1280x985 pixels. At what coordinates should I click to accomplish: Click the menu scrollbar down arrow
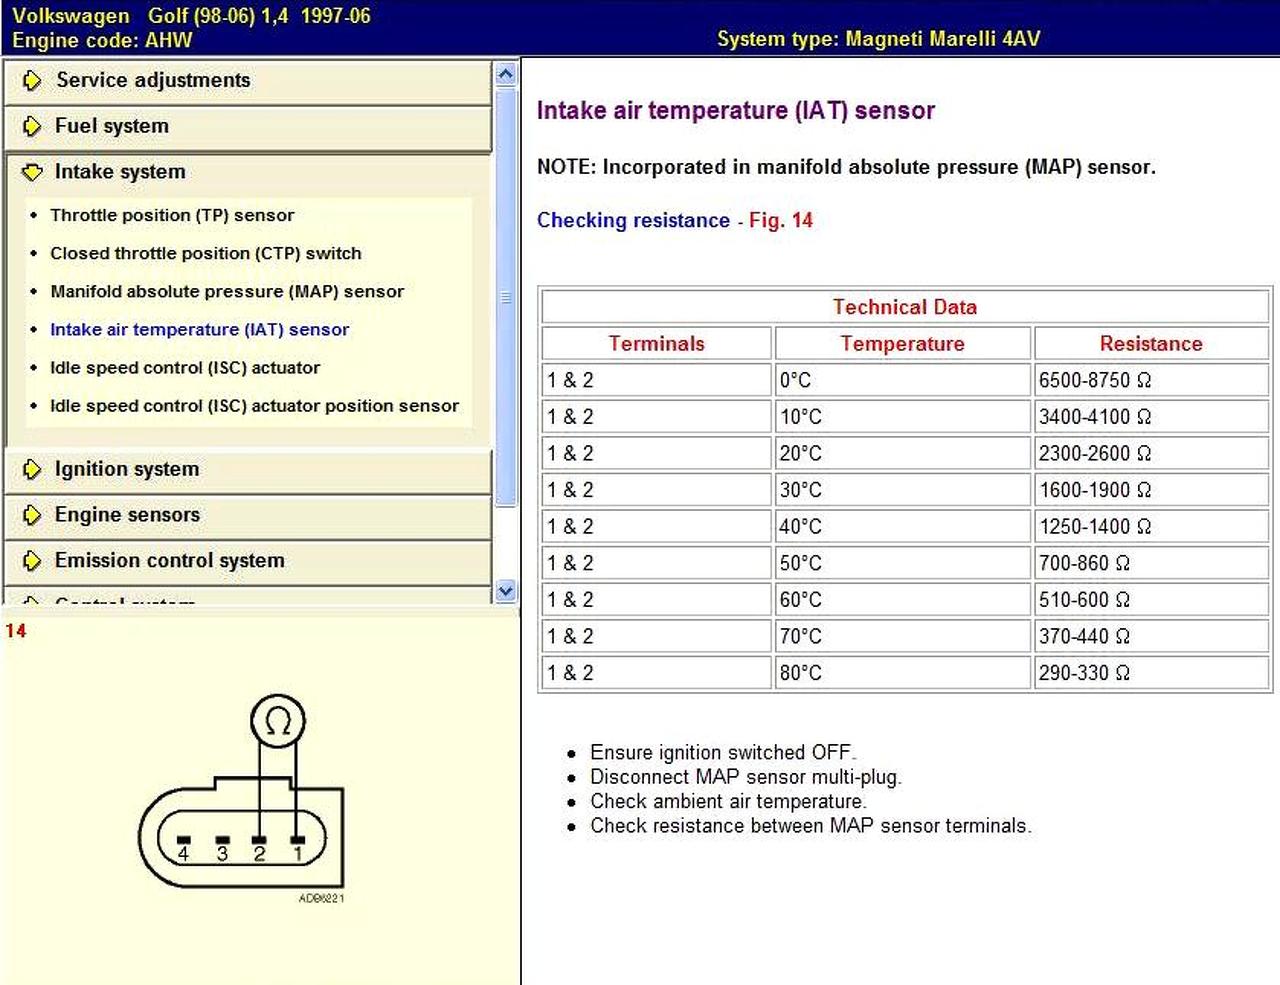pyautogui.click(x=506, y=591)
